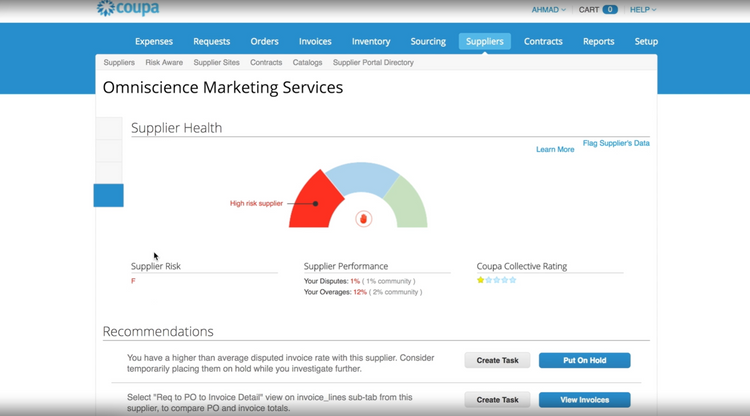750x416 pixels.
Task: Click the Your Overages 12% value
Action: (360, 292)
